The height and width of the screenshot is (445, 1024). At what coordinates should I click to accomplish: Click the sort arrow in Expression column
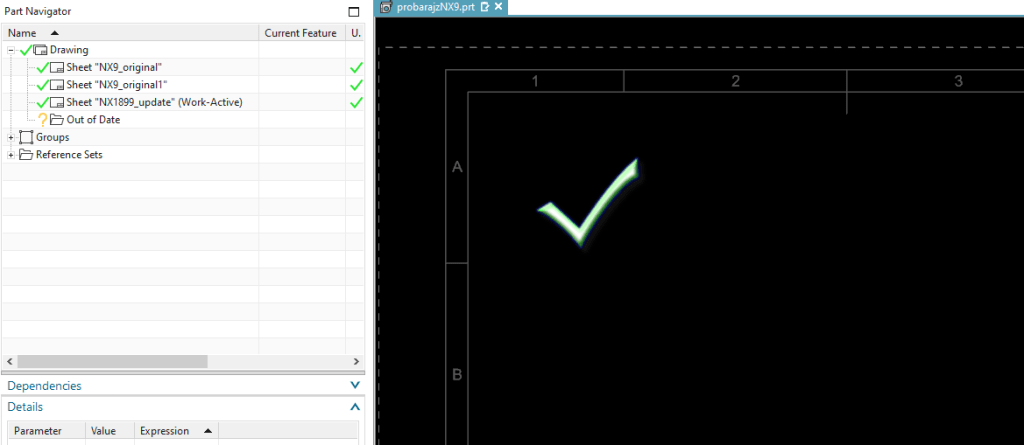pyautogui.click(x=208, y=431)
